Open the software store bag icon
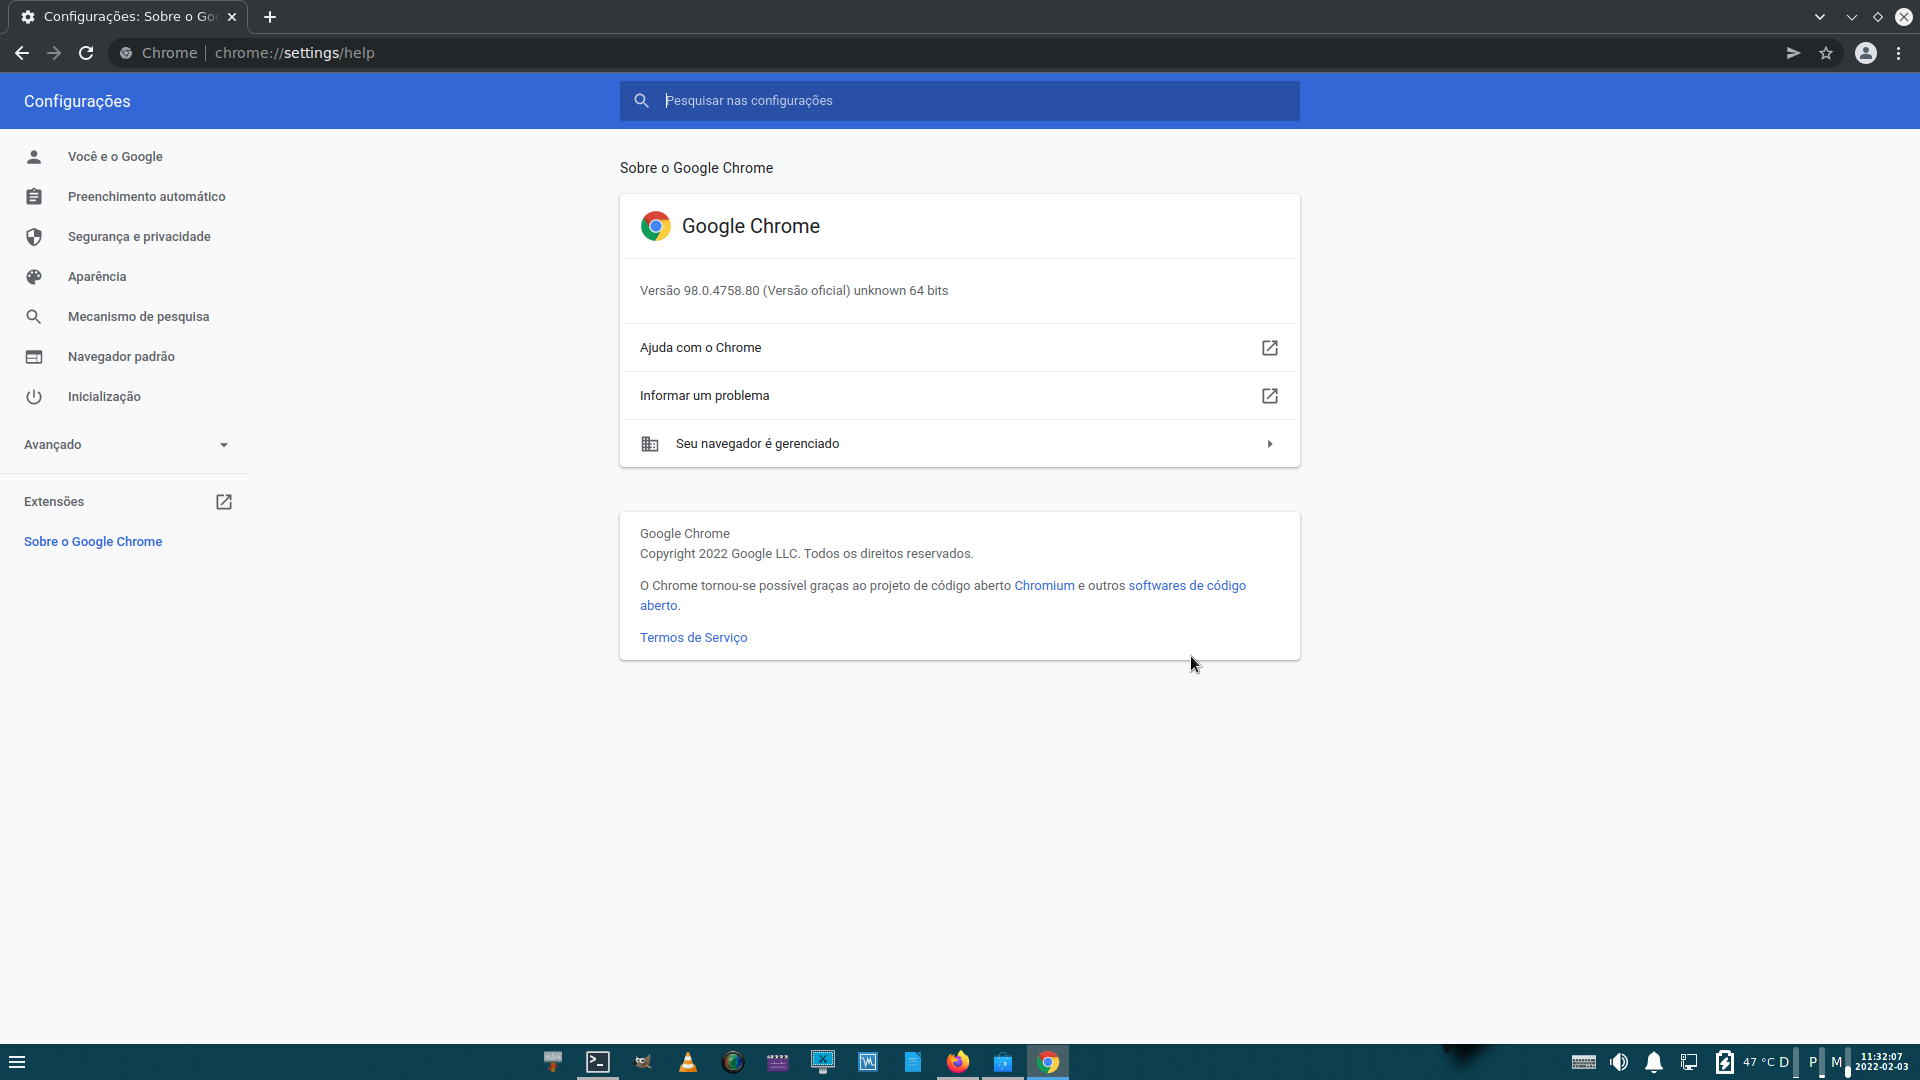Image resolution: width=1920 pixels, height=1080 pixels. pyautogui.click(x=1003, y=1062)
